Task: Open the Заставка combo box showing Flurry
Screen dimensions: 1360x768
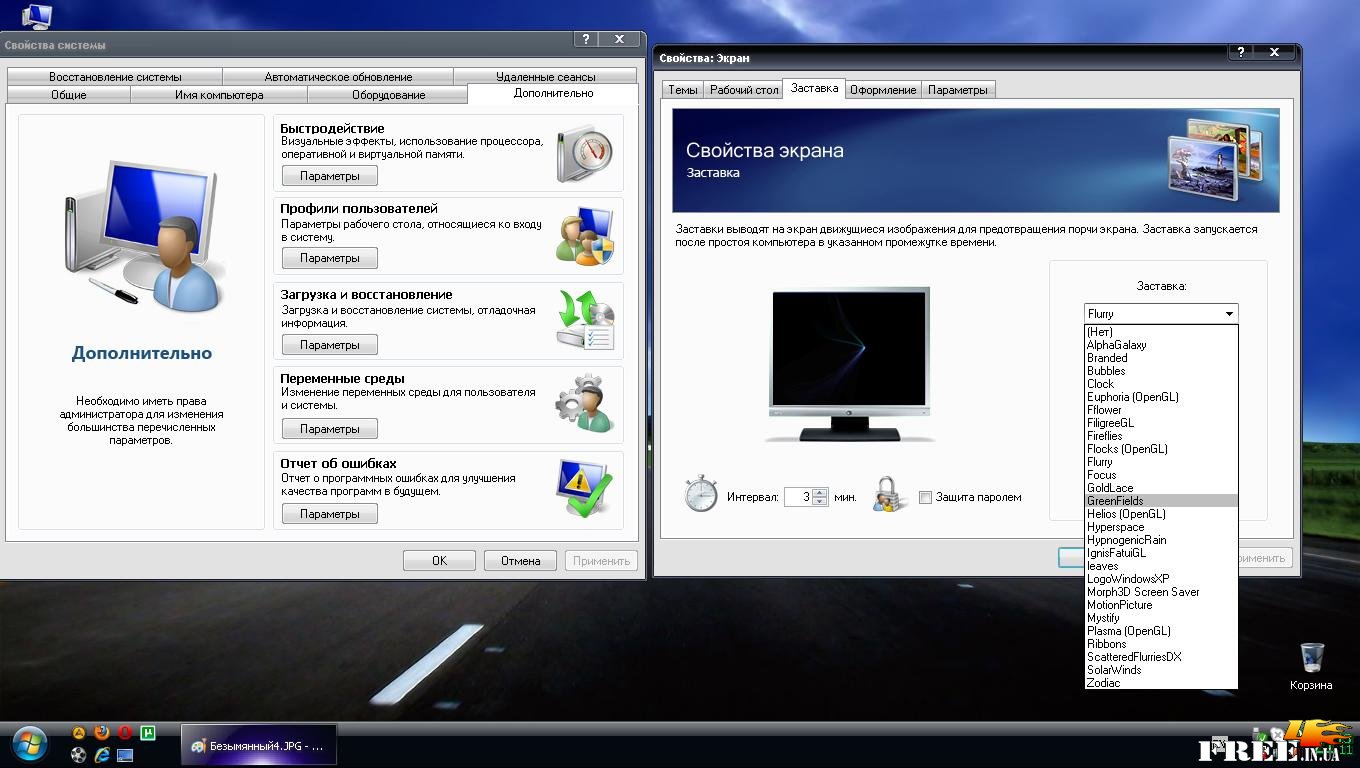Action: (x=1161, y=313)
